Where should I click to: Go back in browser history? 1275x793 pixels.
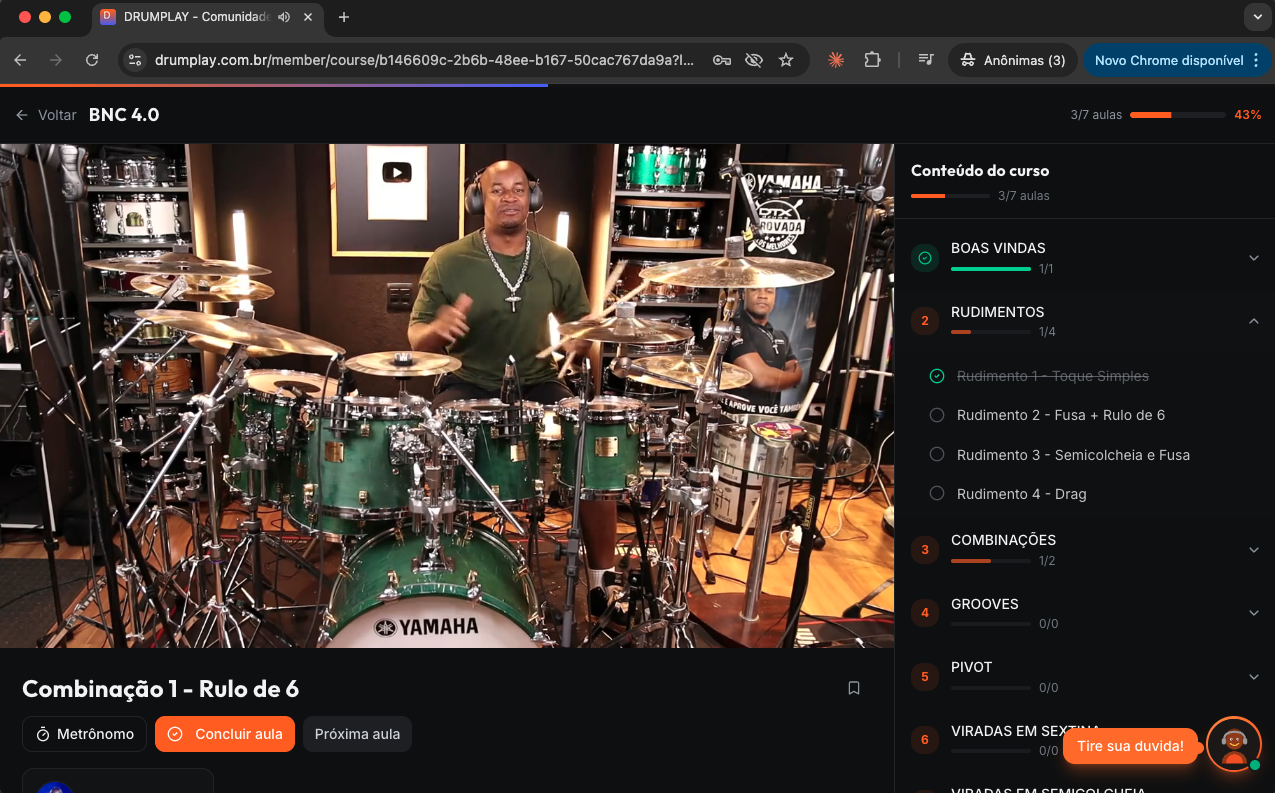point(20,60)
